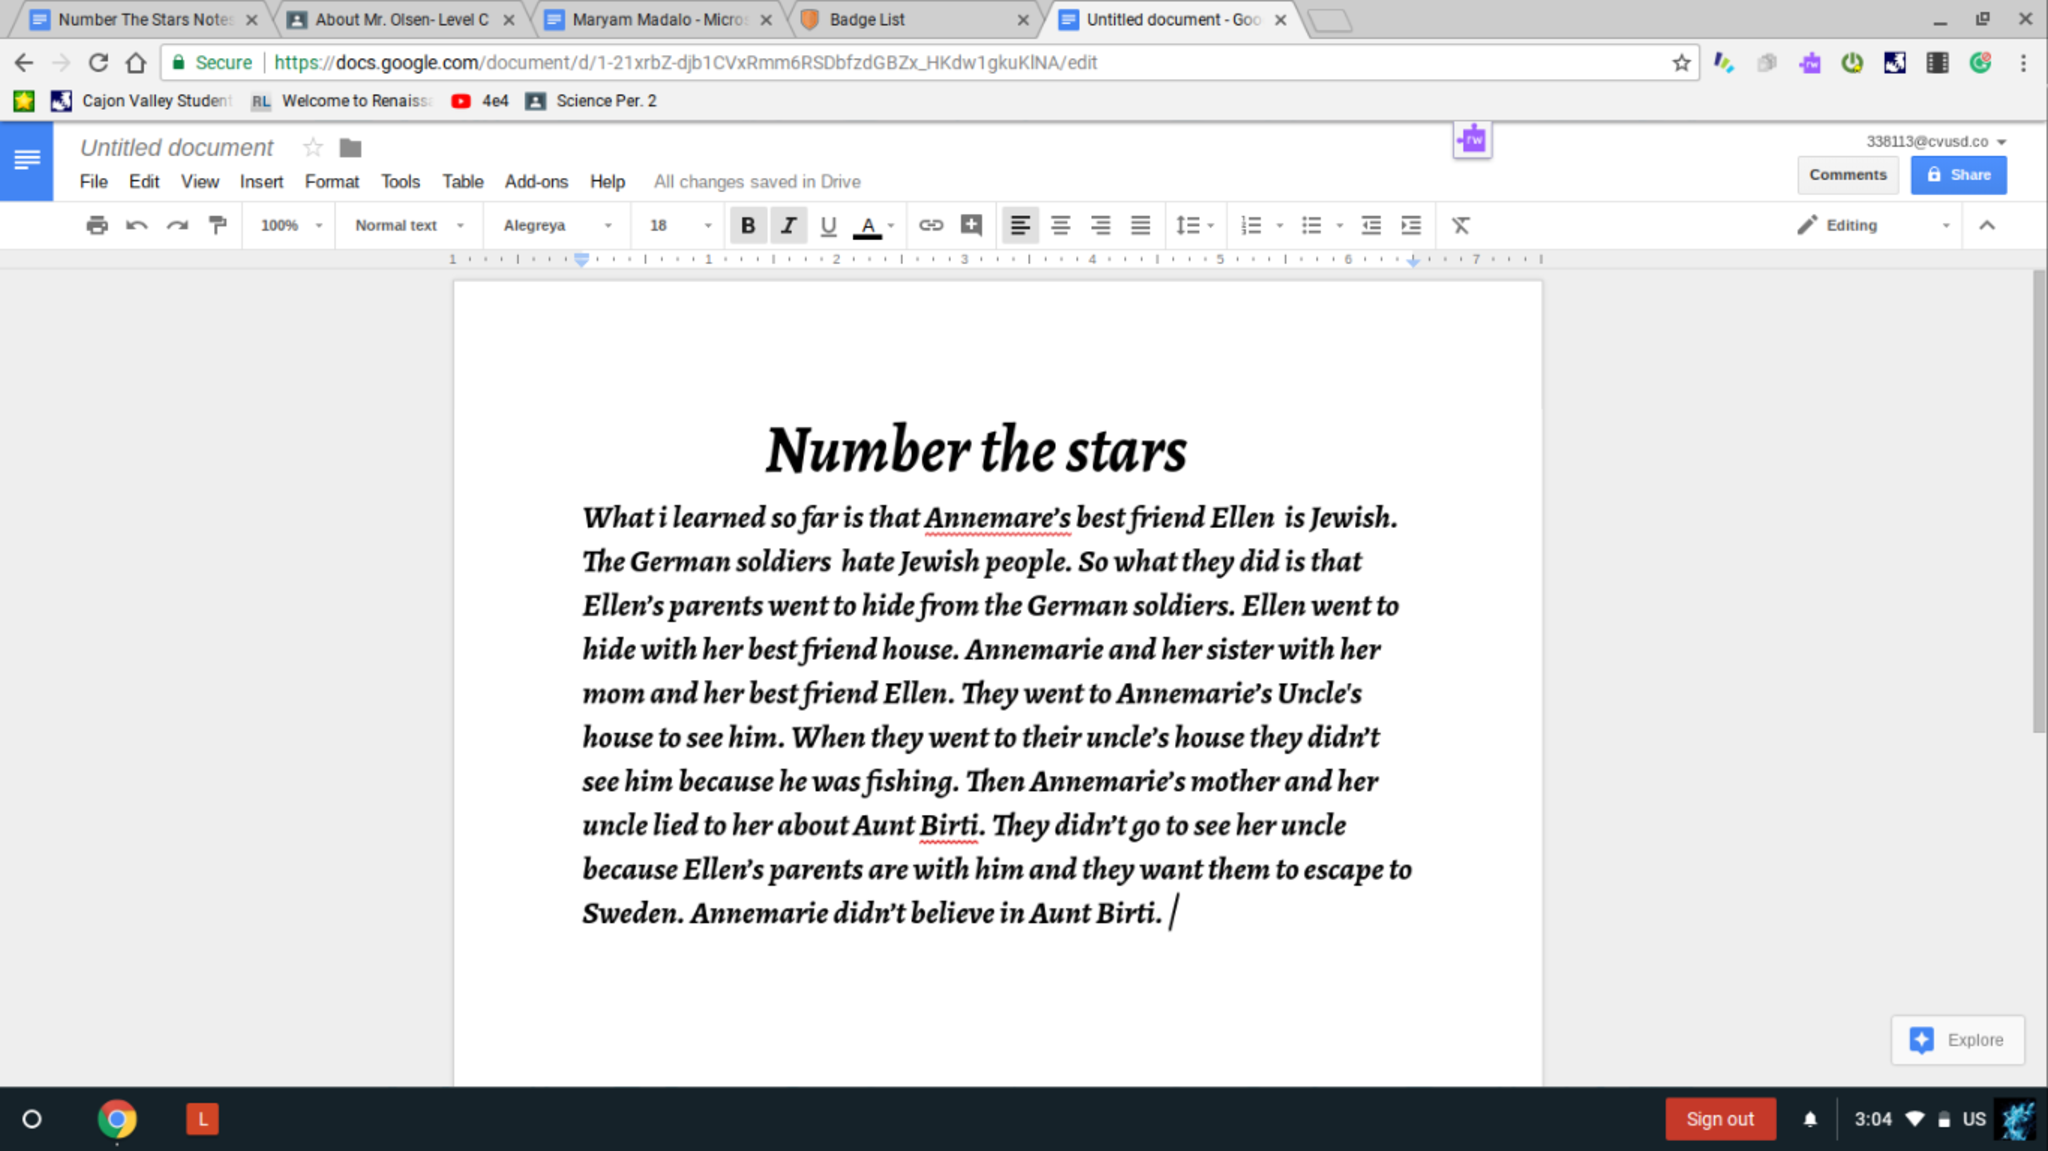Click the undo arrow icon
The image size is (2048, 1151).
[137, 225]
